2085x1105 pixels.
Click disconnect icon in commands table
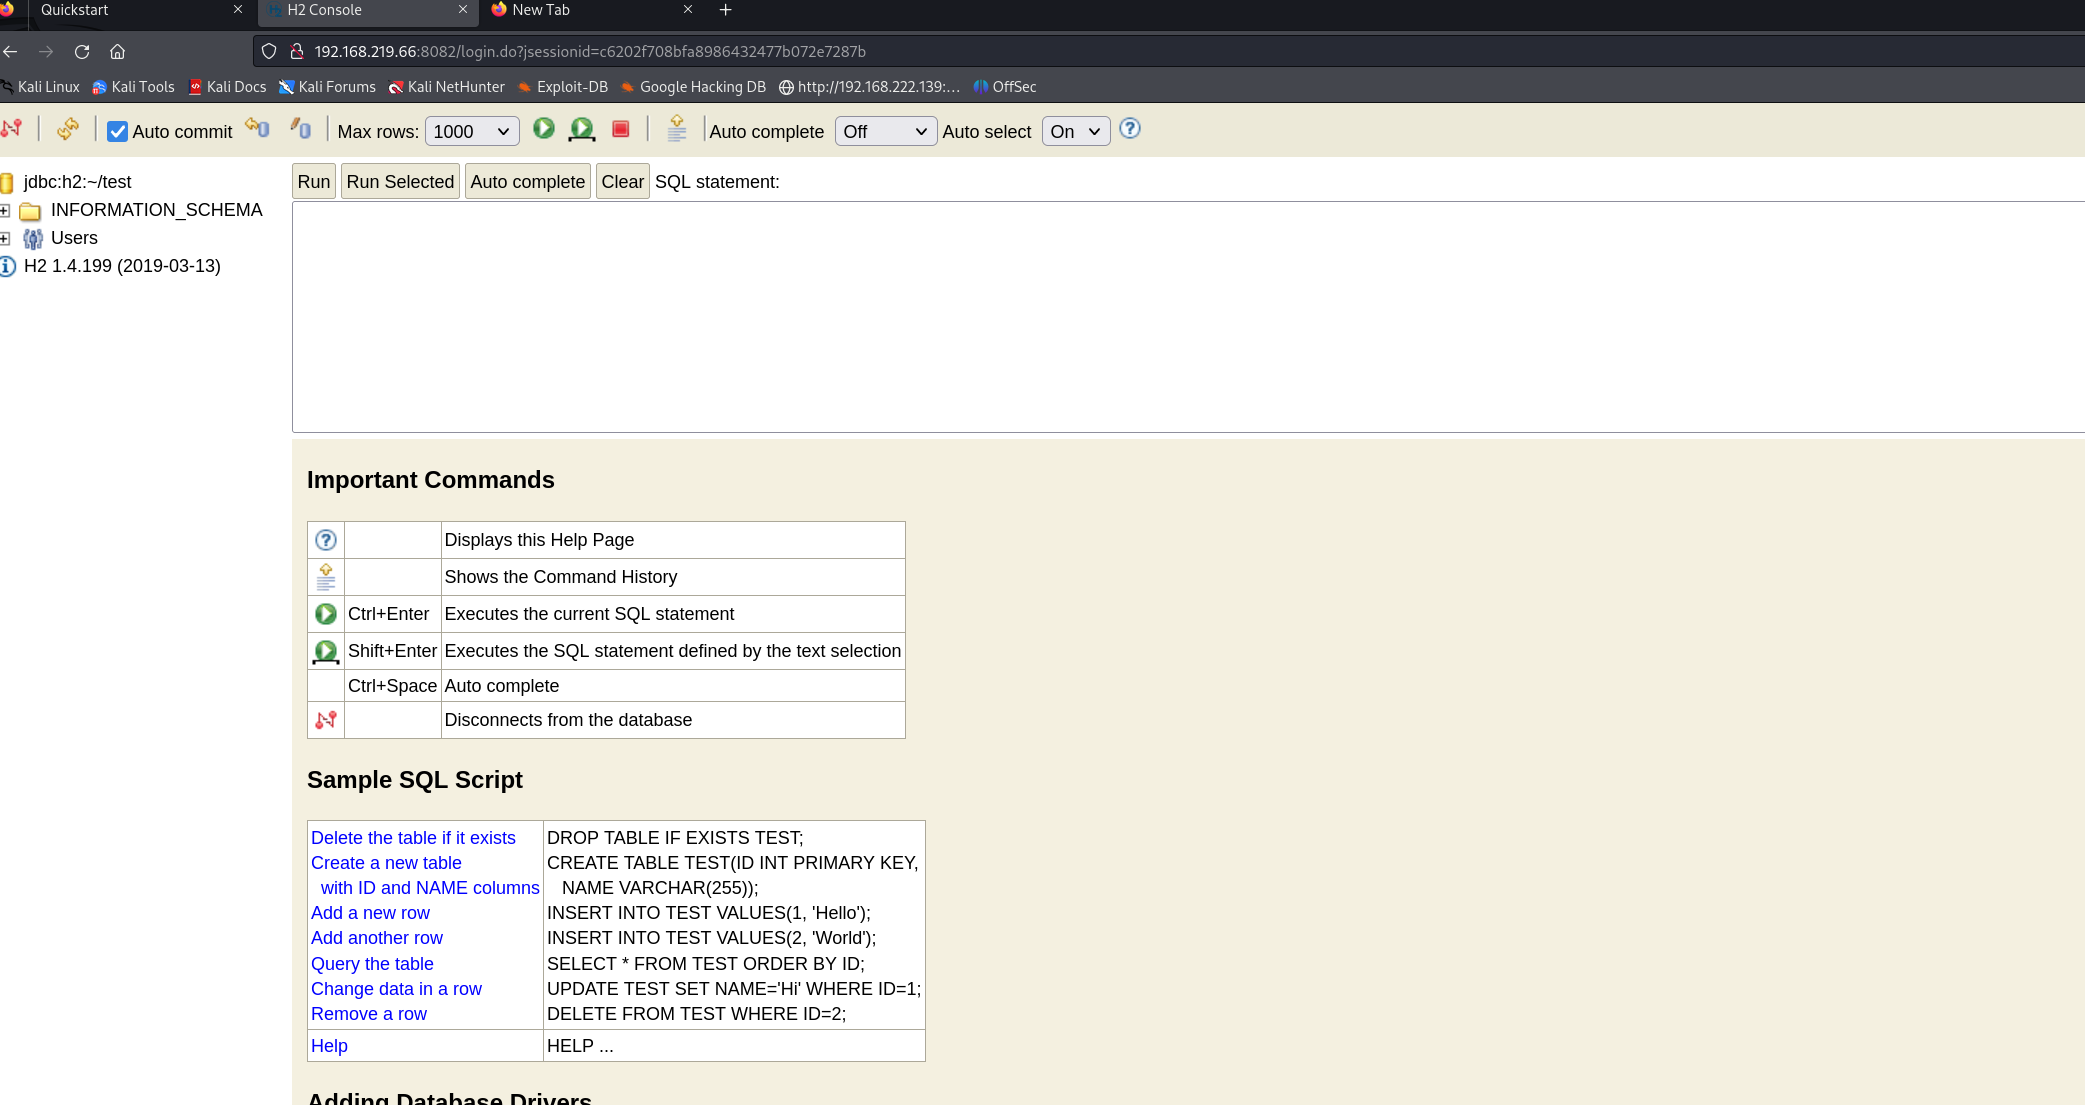(326, 720)
